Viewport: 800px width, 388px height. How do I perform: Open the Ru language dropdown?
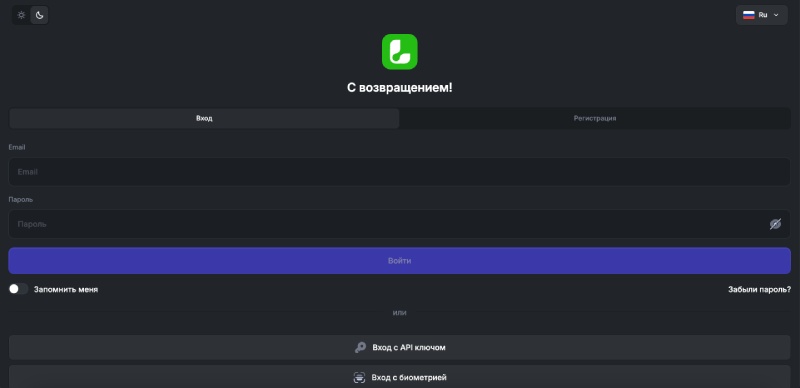coord(762,15)
